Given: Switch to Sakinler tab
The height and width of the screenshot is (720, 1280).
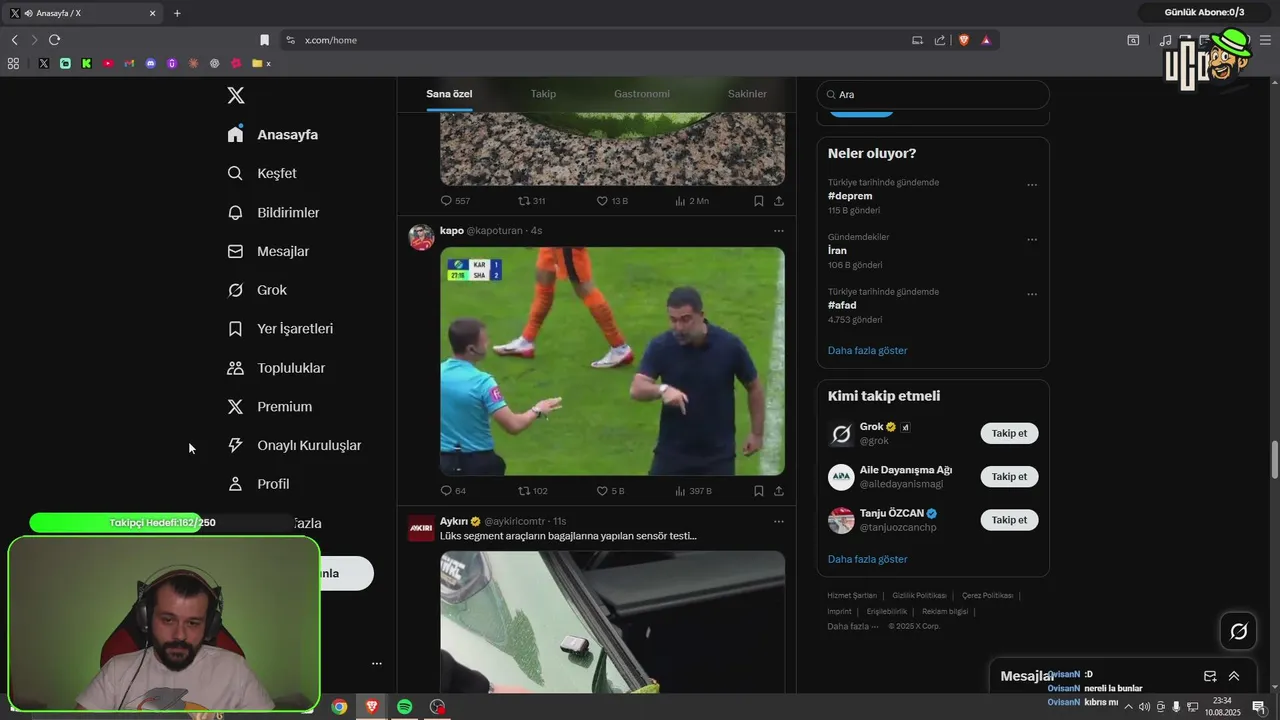Looking at the screenshot, I should tap(747, 94).
